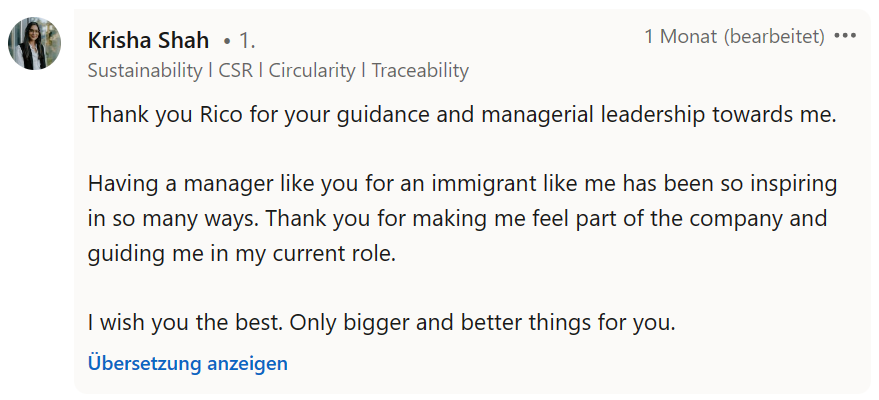Viewport: 879px width, 400px height.
Task: Click the 1 Monat timestamp
Action: click(x=681, y=36)
